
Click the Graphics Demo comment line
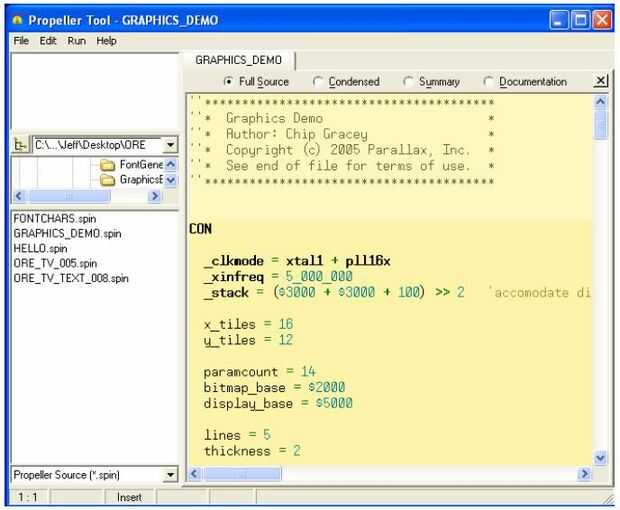274,118
